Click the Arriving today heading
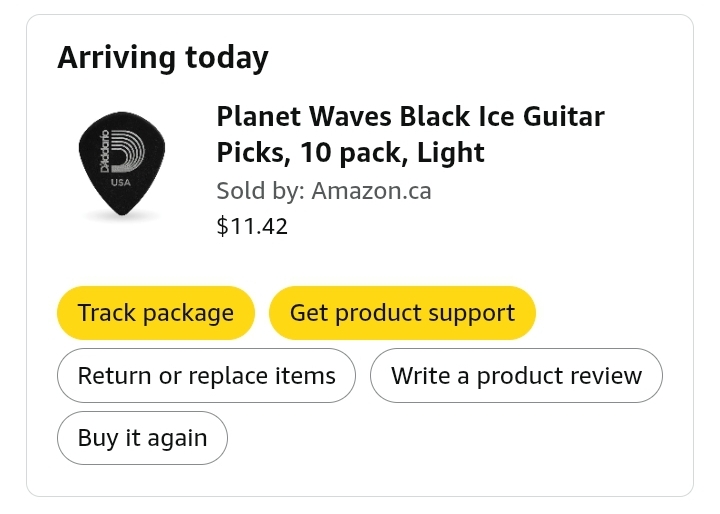The image size is (720, 514). click(x=162, y=58)
